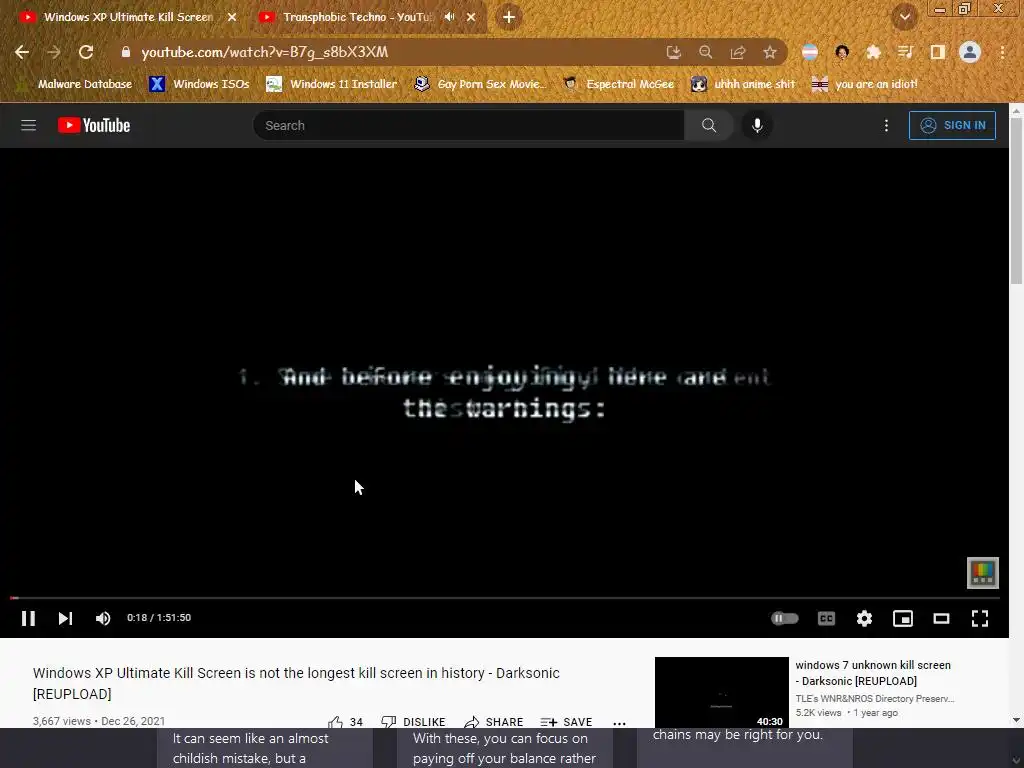
Task: Share this page via address bar icon
Action: tap(738, 52)
